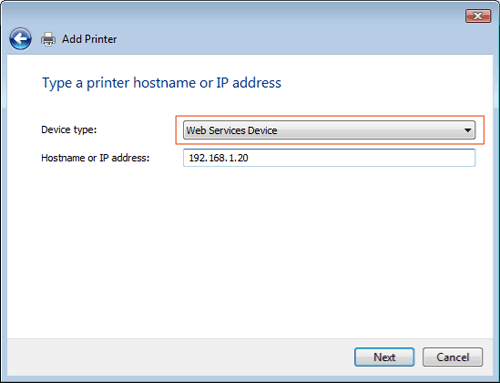This screenshot has height=383, width=500.
Task: Close the Add Printer dialog with X
Action: click(478, 16)
